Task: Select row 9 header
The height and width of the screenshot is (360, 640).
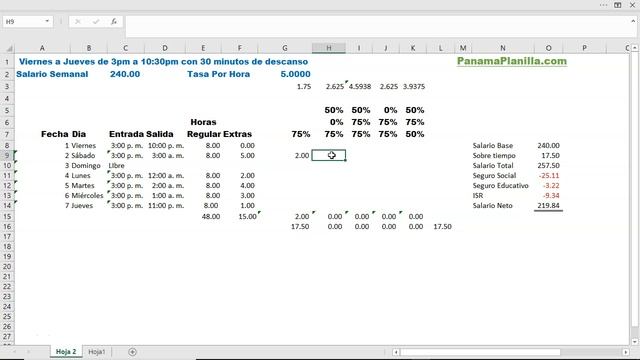Action: click(x=7, y=156)
